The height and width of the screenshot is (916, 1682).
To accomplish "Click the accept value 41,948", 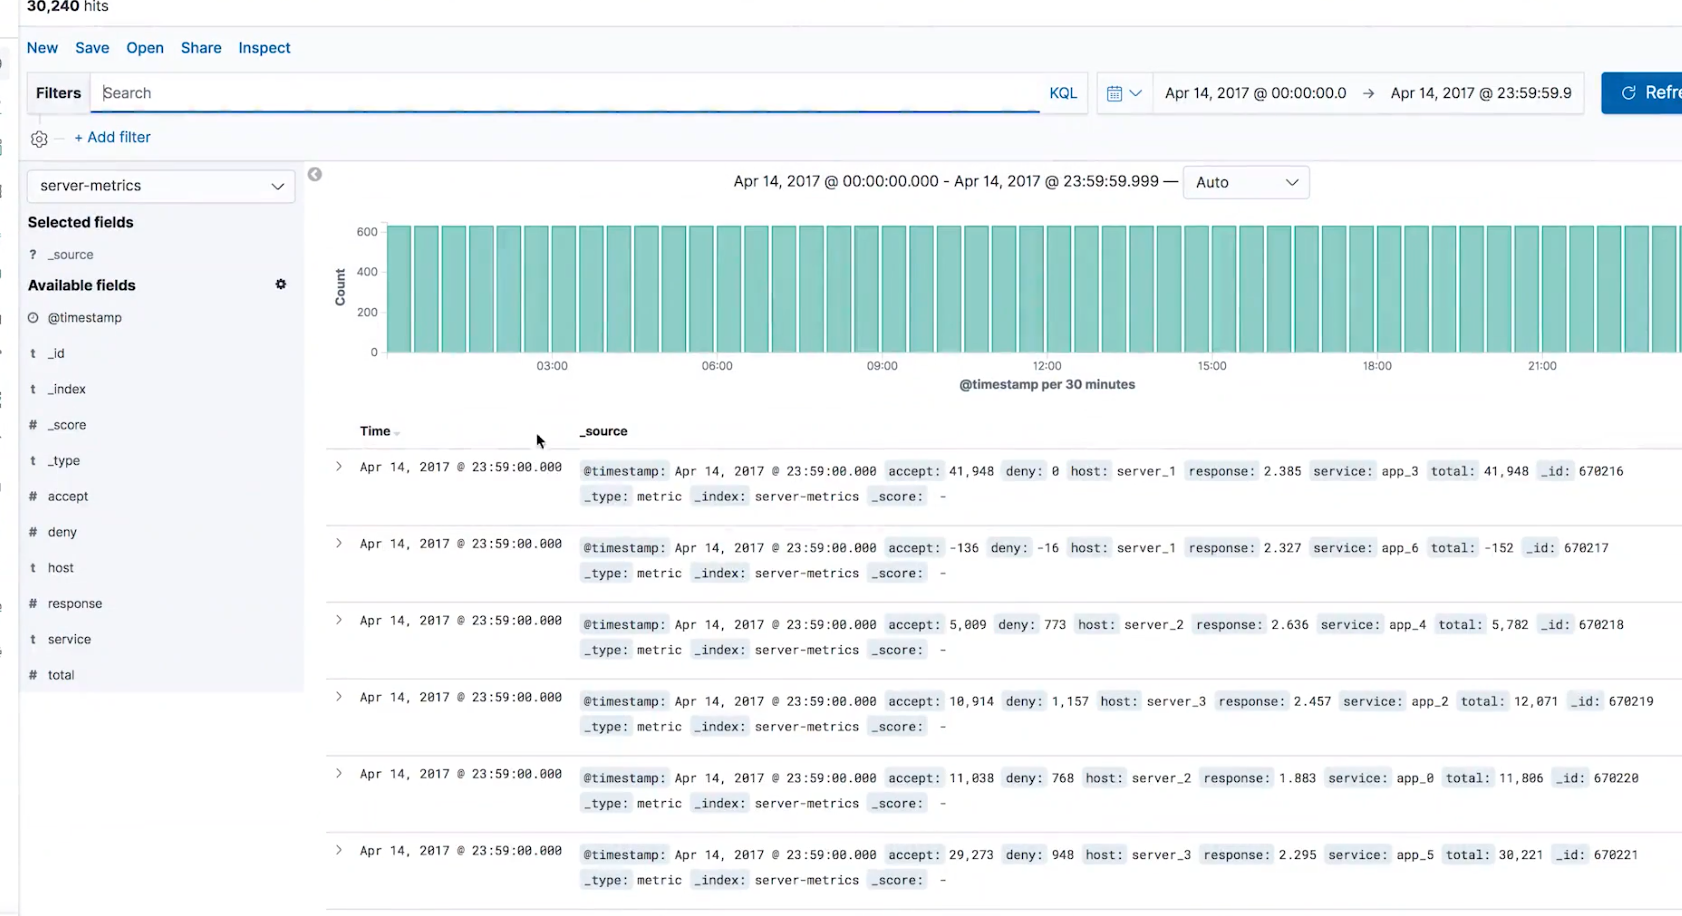I will tap(971, 471).
